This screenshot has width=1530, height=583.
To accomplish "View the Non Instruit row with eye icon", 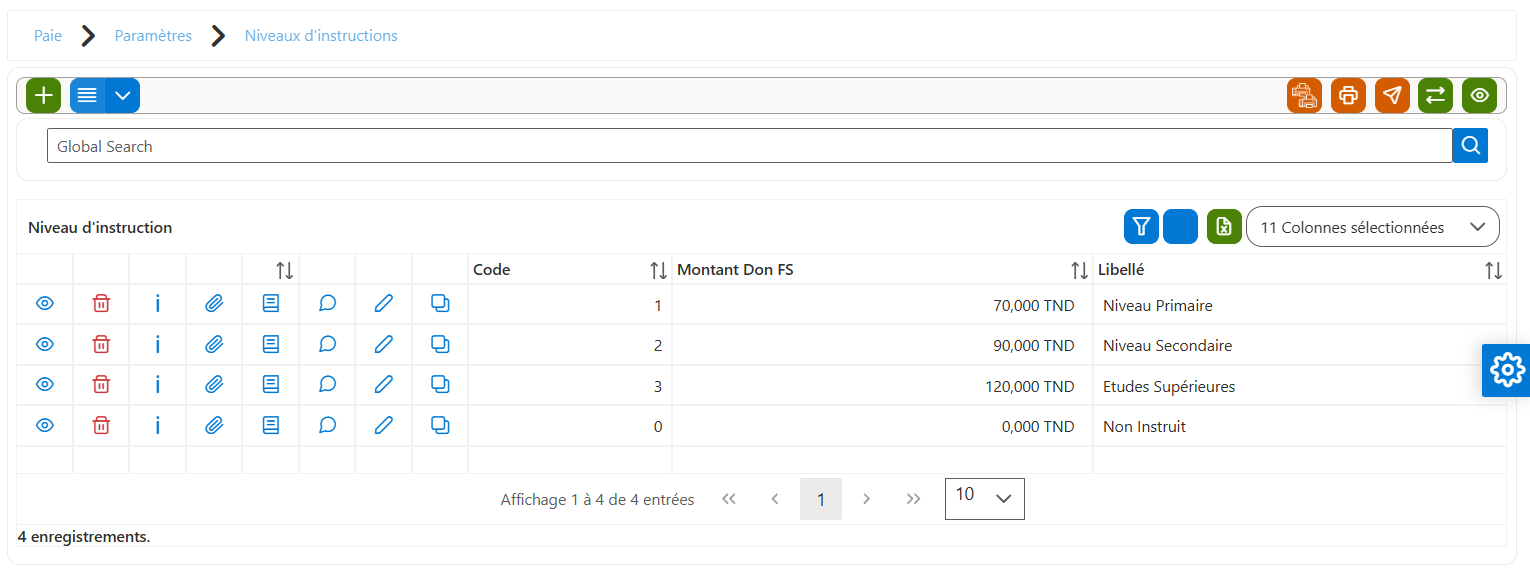I will click(x=45, y=425).
